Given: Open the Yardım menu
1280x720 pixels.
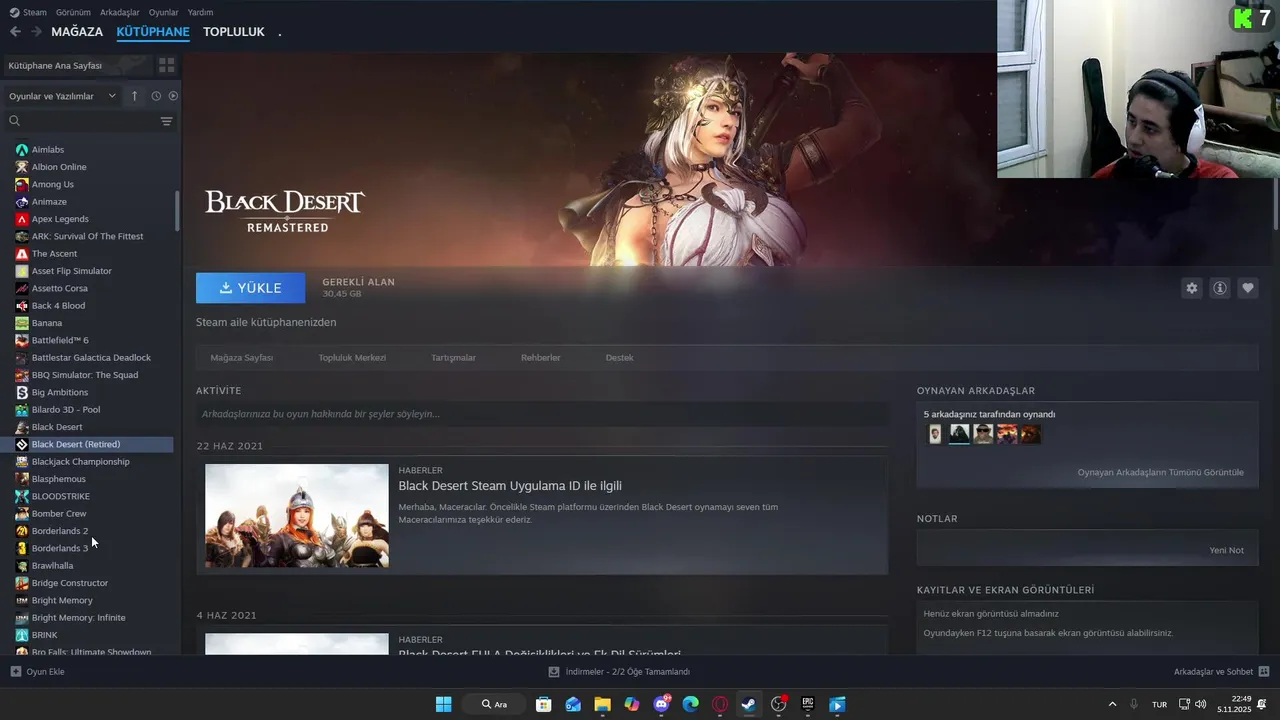Looking at the screenshot, I should [x=200, y=12].
